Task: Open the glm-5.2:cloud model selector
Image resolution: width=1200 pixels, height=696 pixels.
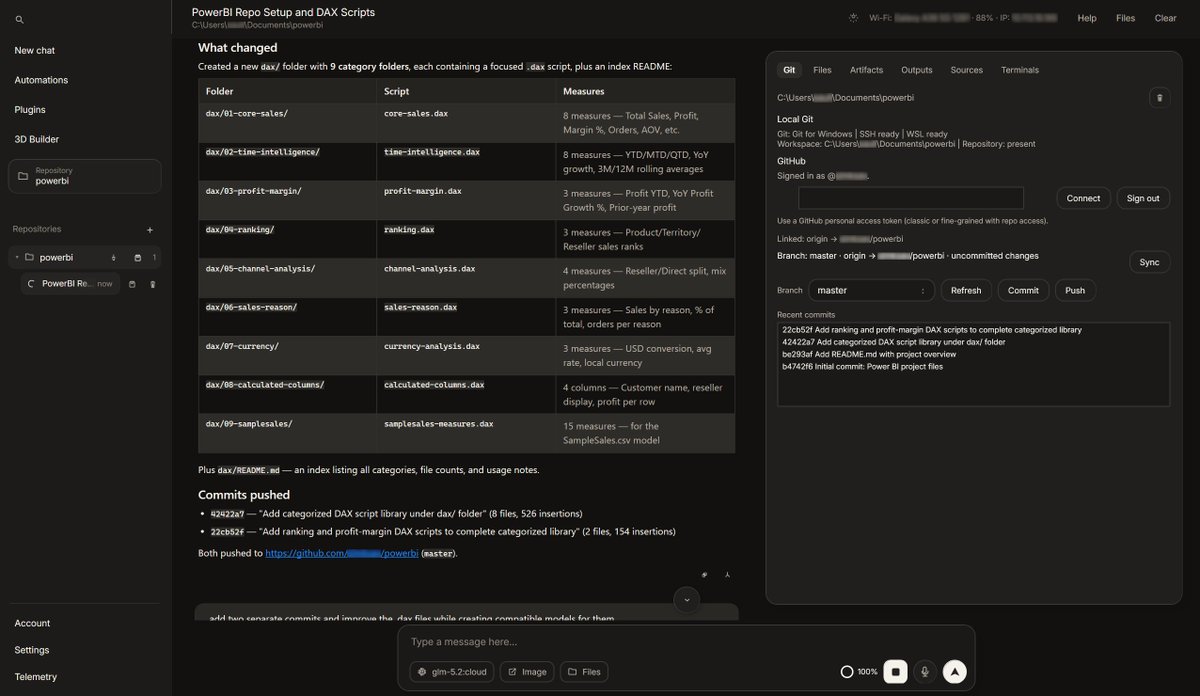Action: (x=452, y=672)
